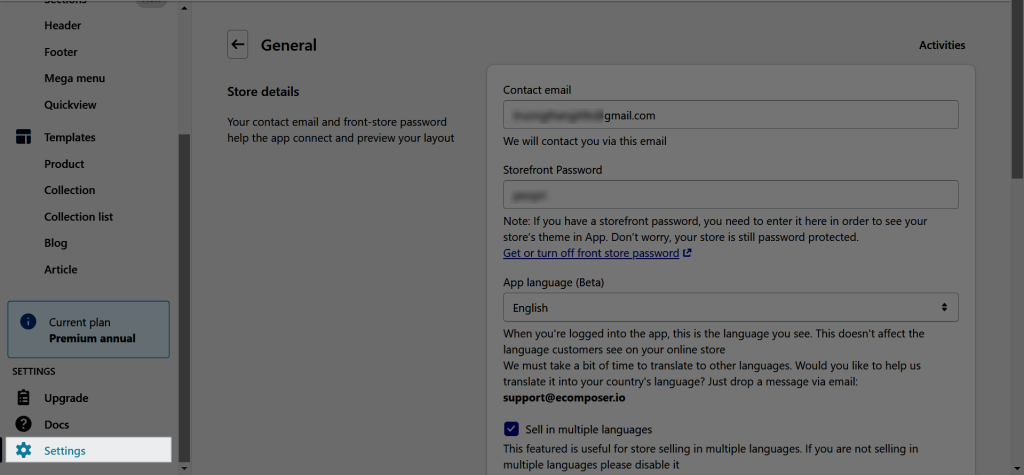Select Collection list in sidebar

coord(78,216)
